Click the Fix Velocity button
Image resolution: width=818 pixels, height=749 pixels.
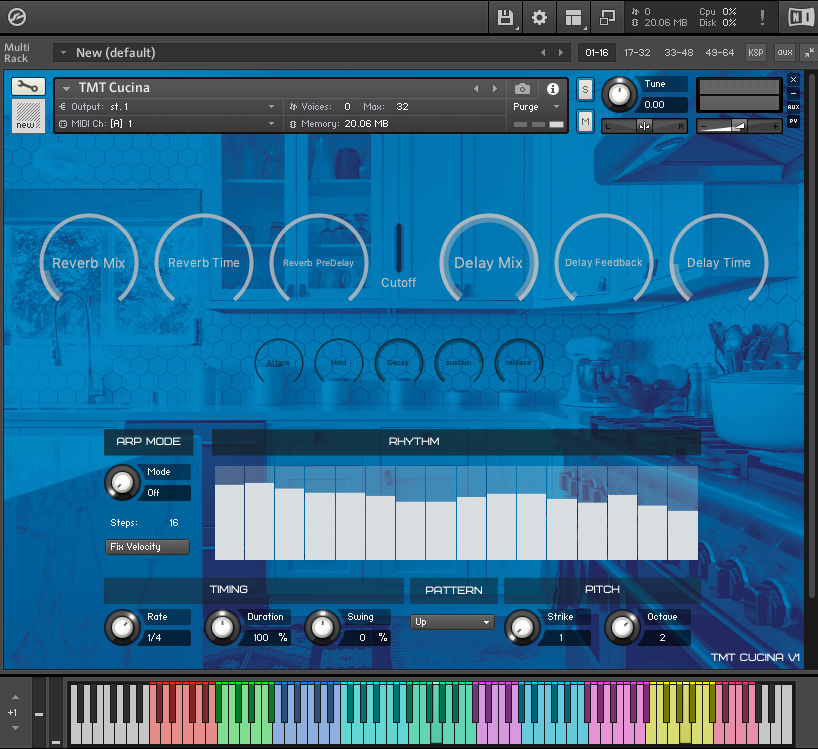[x=147, y=547]
